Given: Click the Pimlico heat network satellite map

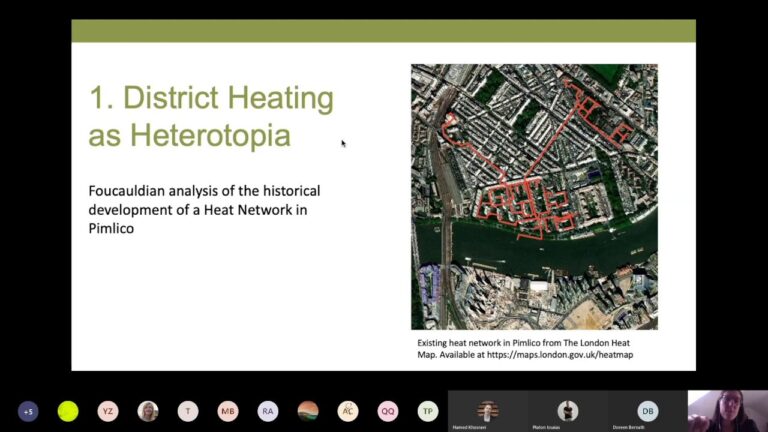Looking at the screenshot, I should tap(534, 197).
